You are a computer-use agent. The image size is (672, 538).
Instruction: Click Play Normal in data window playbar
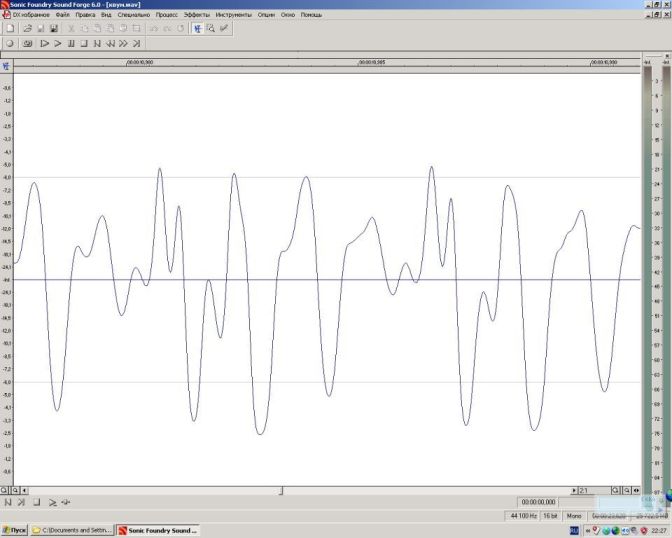[52, 502]
